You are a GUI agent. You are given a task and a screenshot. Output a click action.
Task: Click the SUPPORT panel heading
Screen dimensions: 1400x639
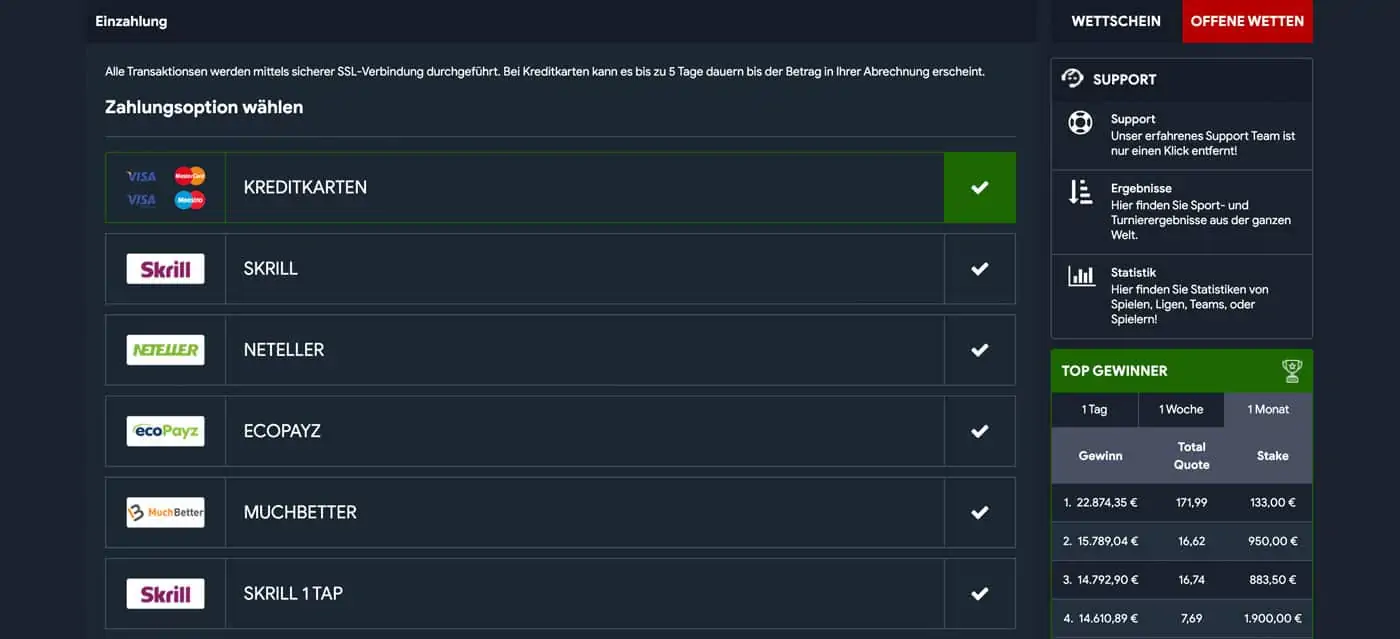tap(1124, 79)
